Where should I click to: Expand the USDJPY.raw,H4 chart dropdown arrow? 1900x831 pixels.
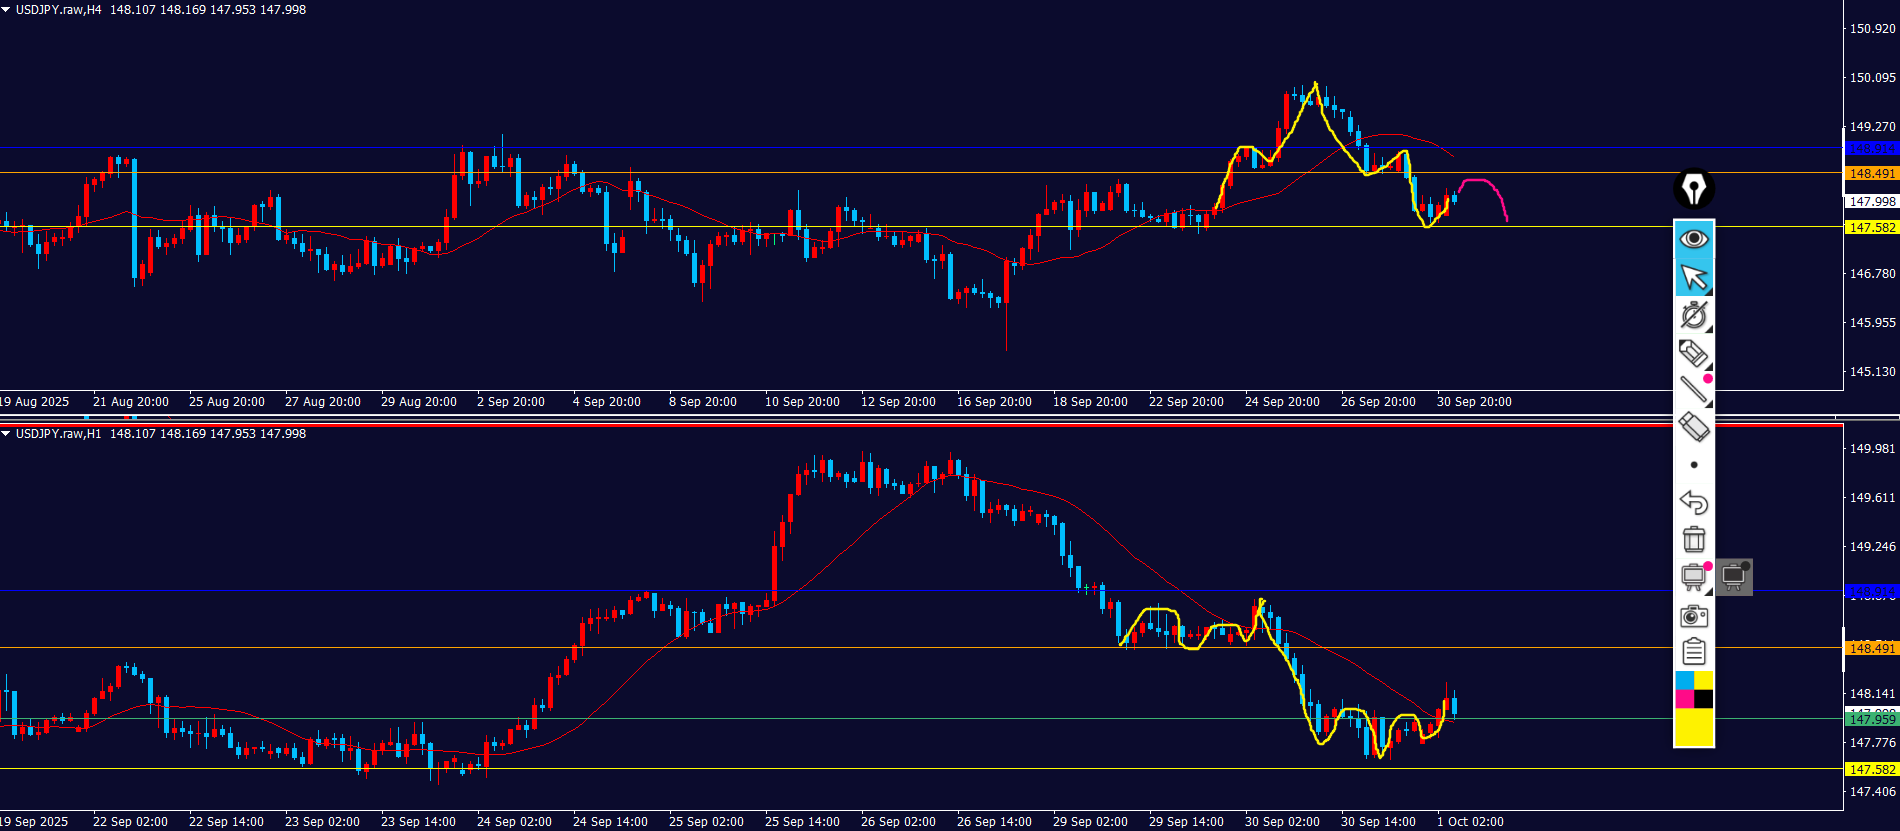(x=6, y=10)
